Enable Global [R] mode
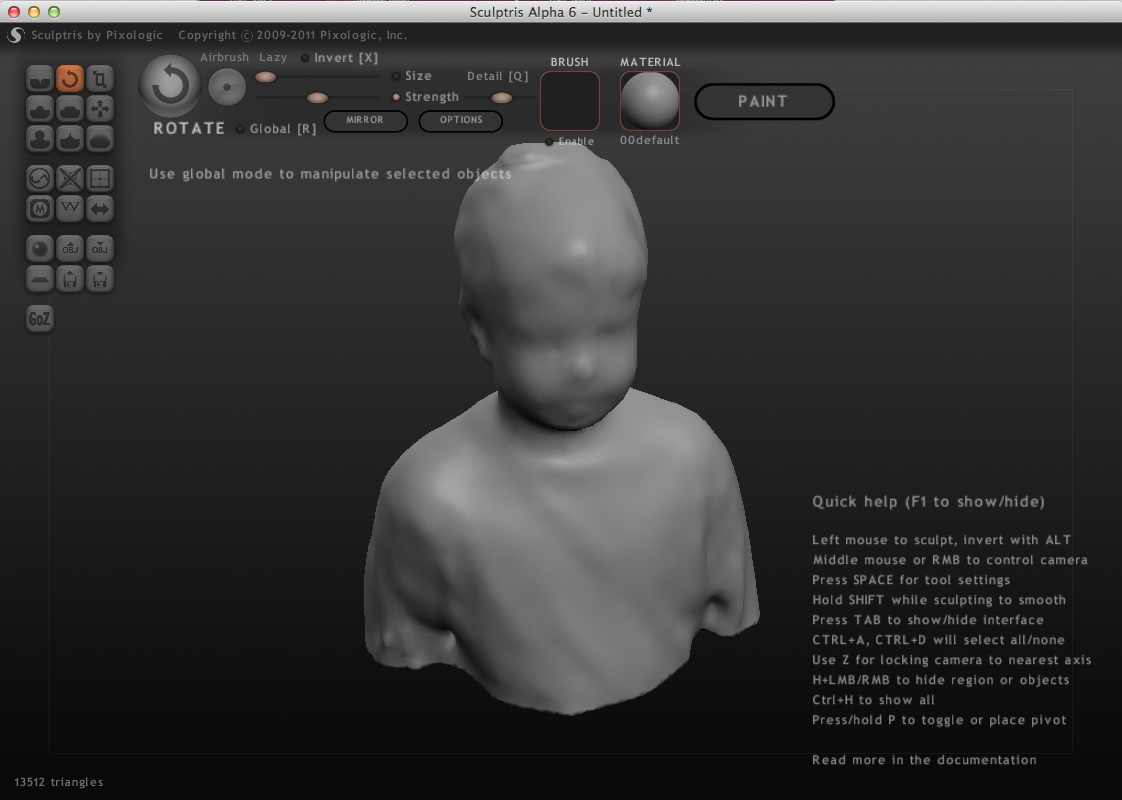 (x=276, y=129)
